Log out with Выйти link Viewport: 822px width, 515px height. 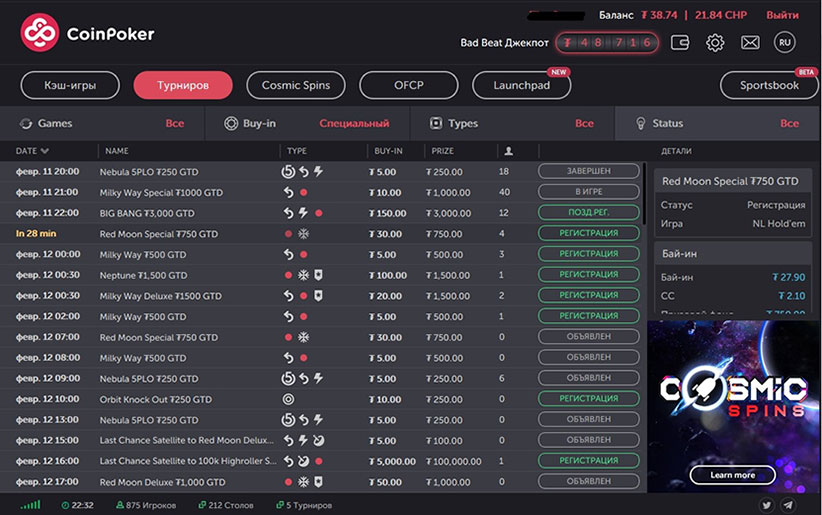(x=782, y=15)
